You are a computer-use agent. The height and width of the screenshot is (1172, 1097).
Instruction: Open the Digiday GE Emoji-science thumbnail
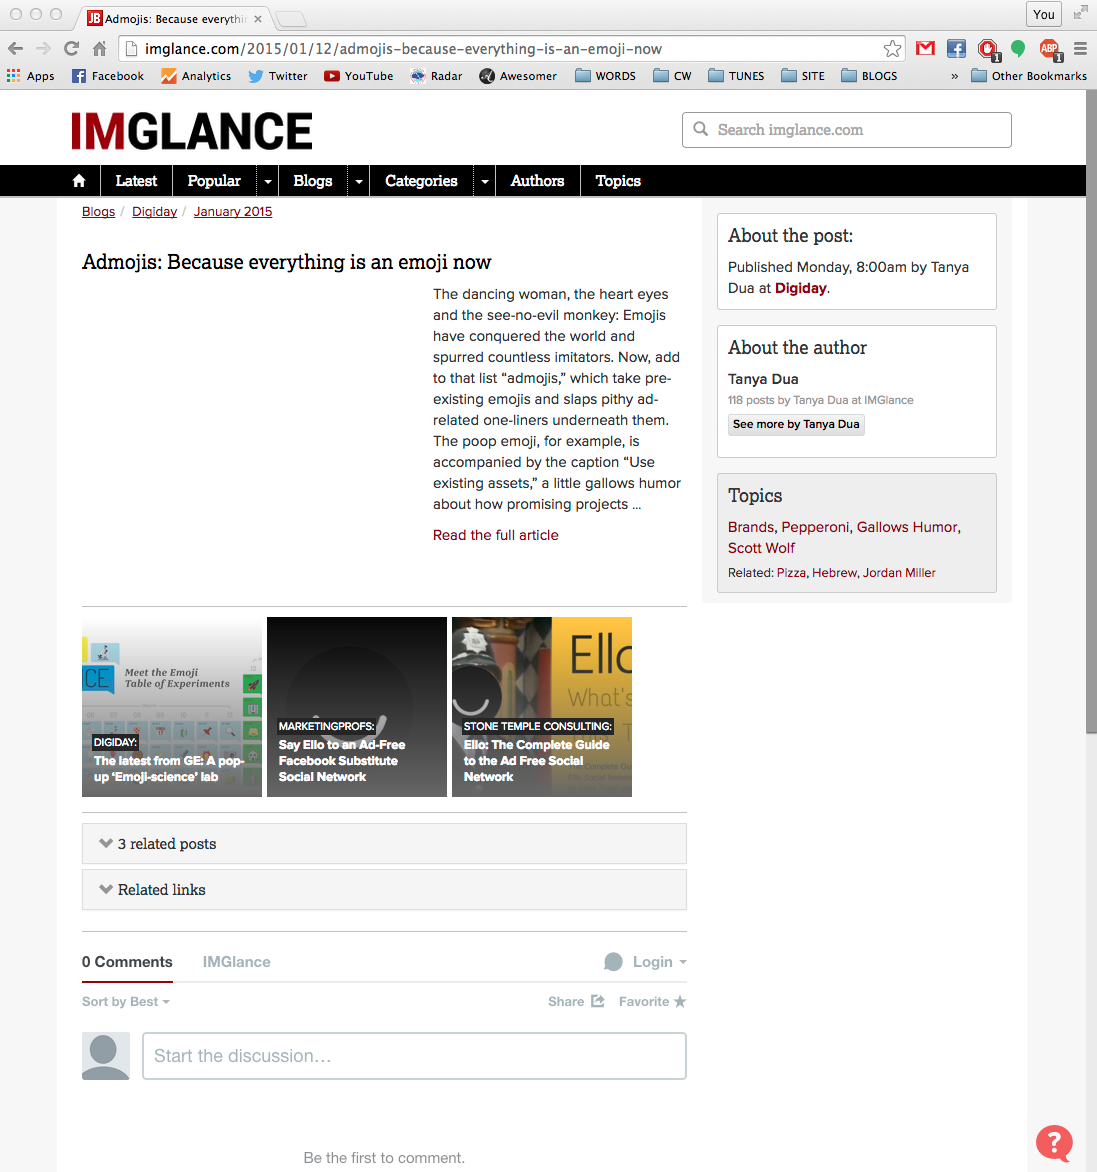click(x=172, y=707)
